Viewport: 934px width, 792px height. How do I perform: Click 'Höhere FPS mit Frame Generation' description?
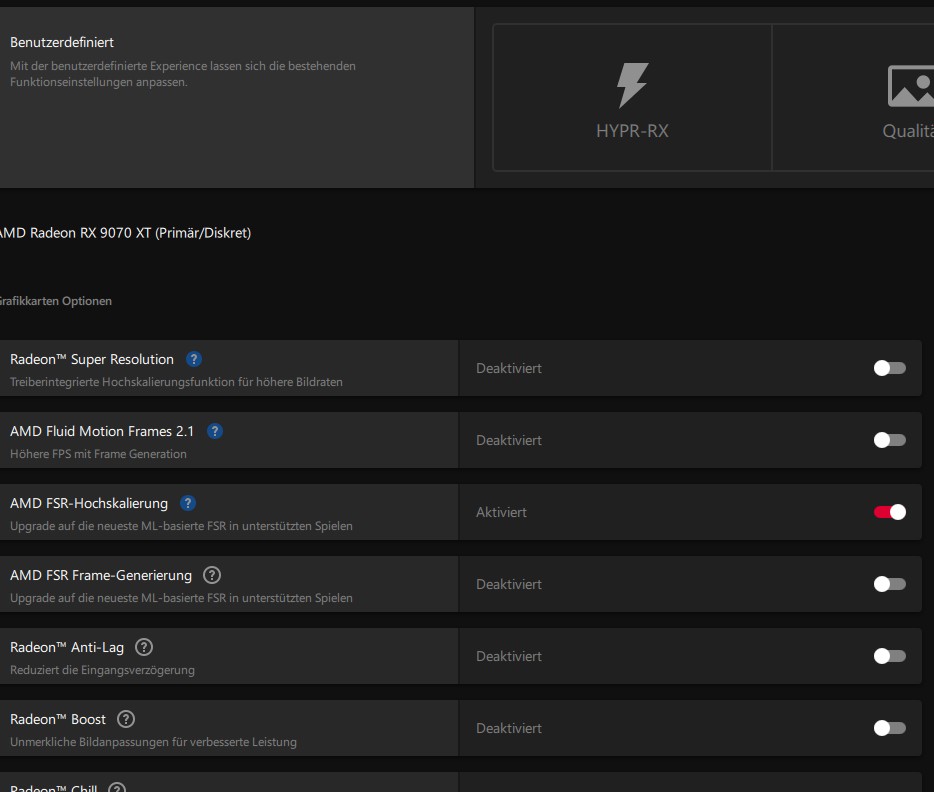98,454
